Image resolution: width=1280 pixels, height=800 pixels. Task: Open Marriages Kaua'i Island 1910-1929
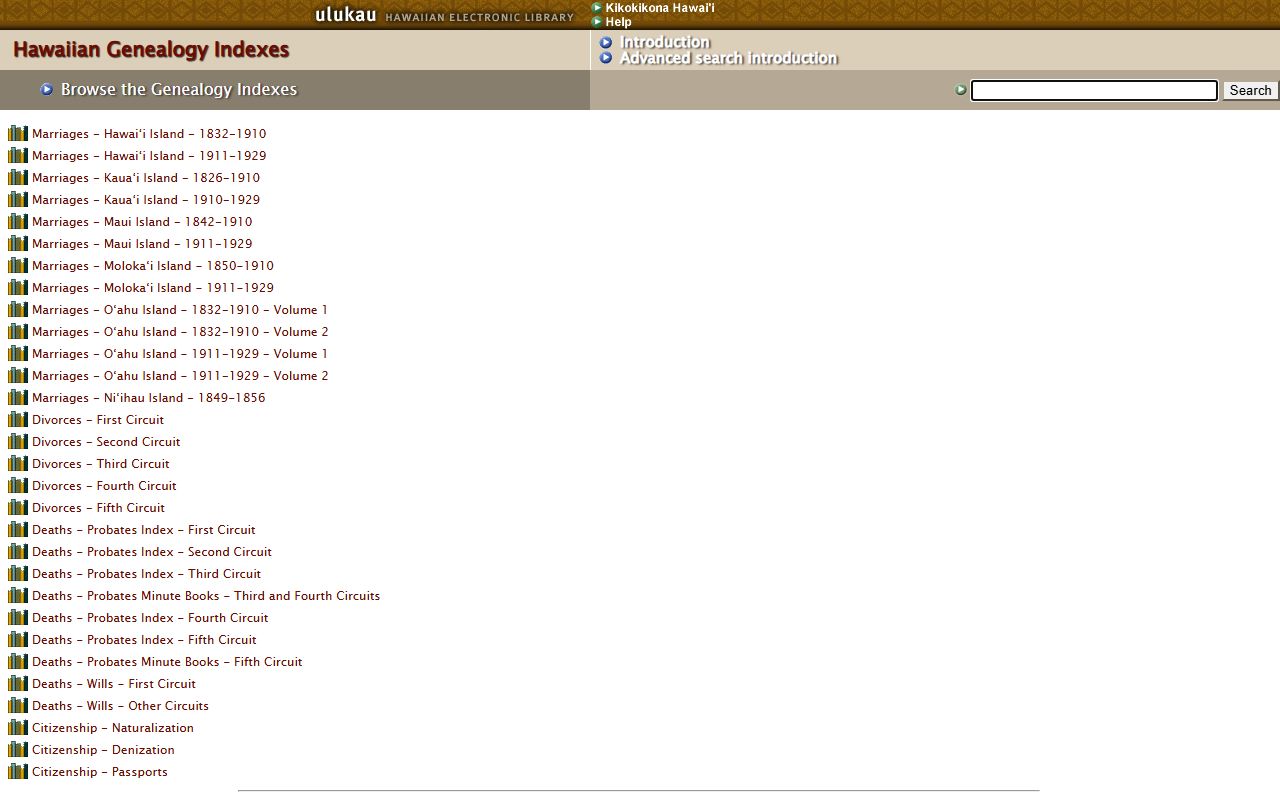click(146, 199)
